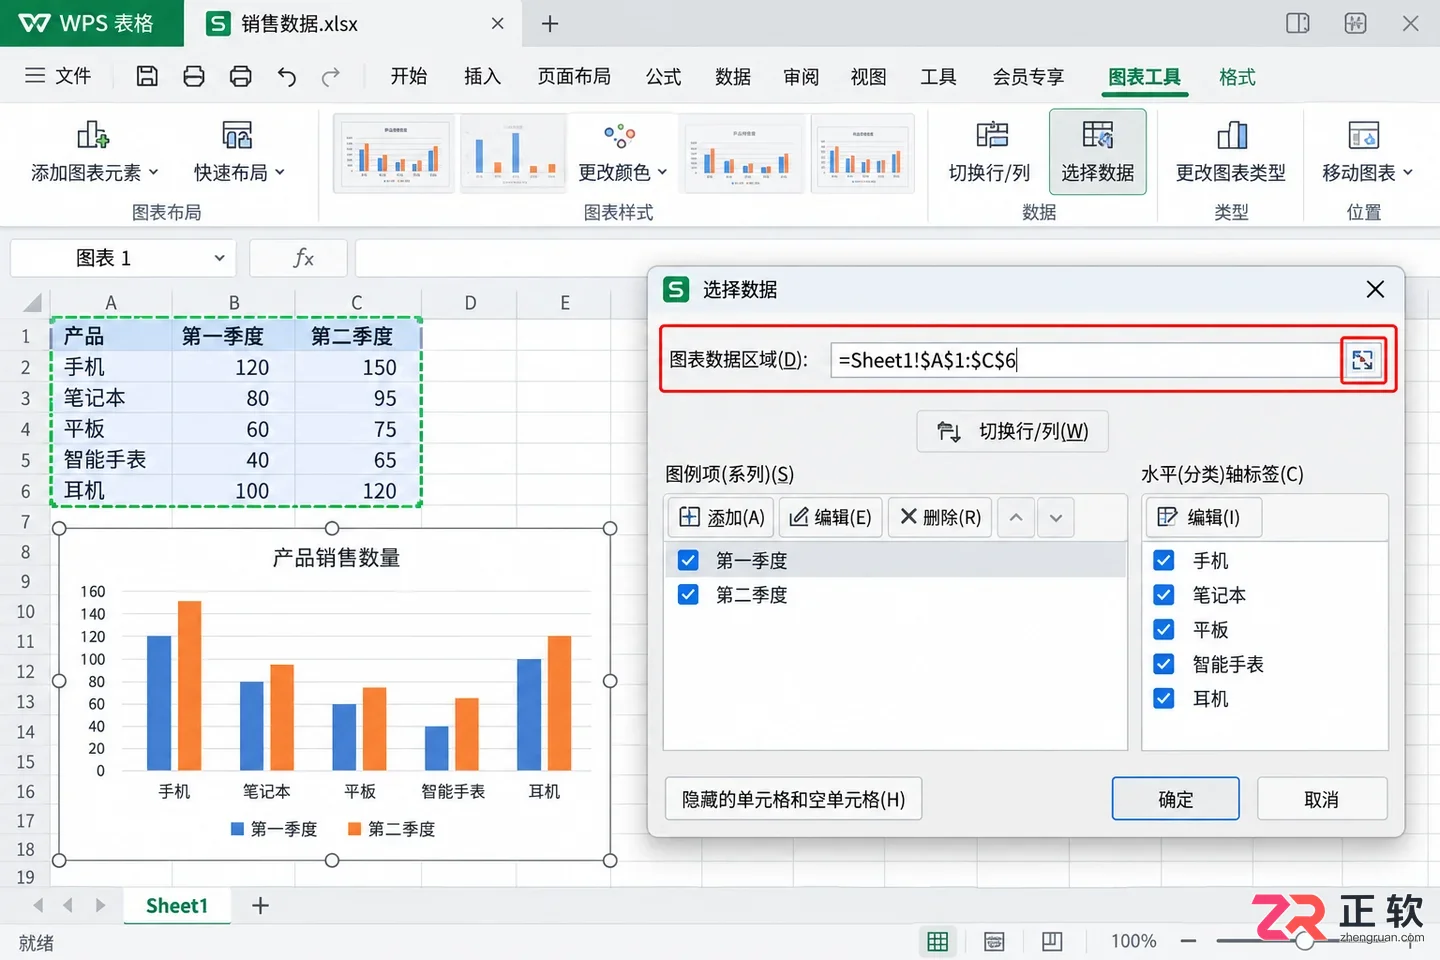Viewport: 1440px width, 960px height.
Task: Close the 销售数据.xlsx tab
Action: click(x=498, y=24)
